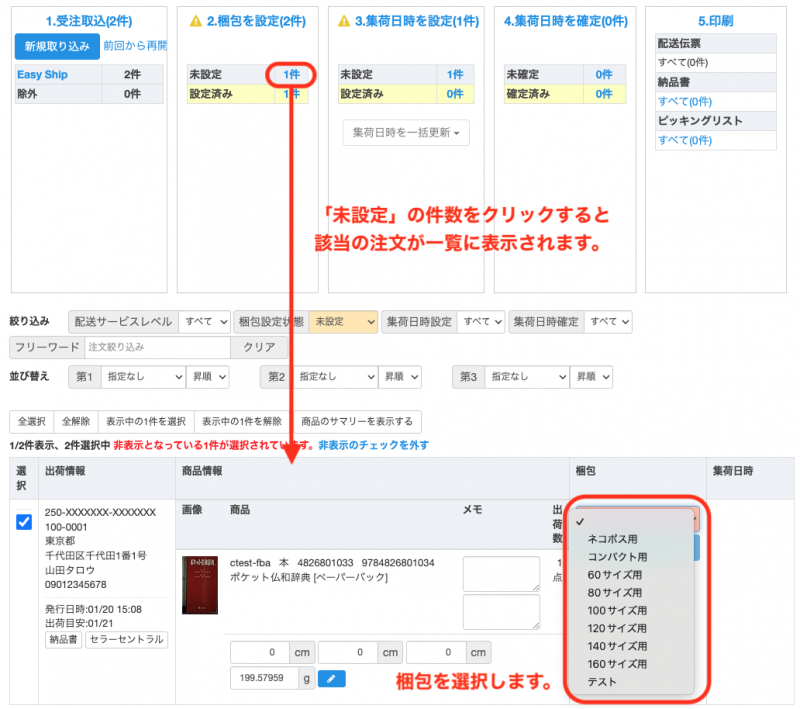Click the first memo text area
Screen dimensions: 800x709
point(501,574)
